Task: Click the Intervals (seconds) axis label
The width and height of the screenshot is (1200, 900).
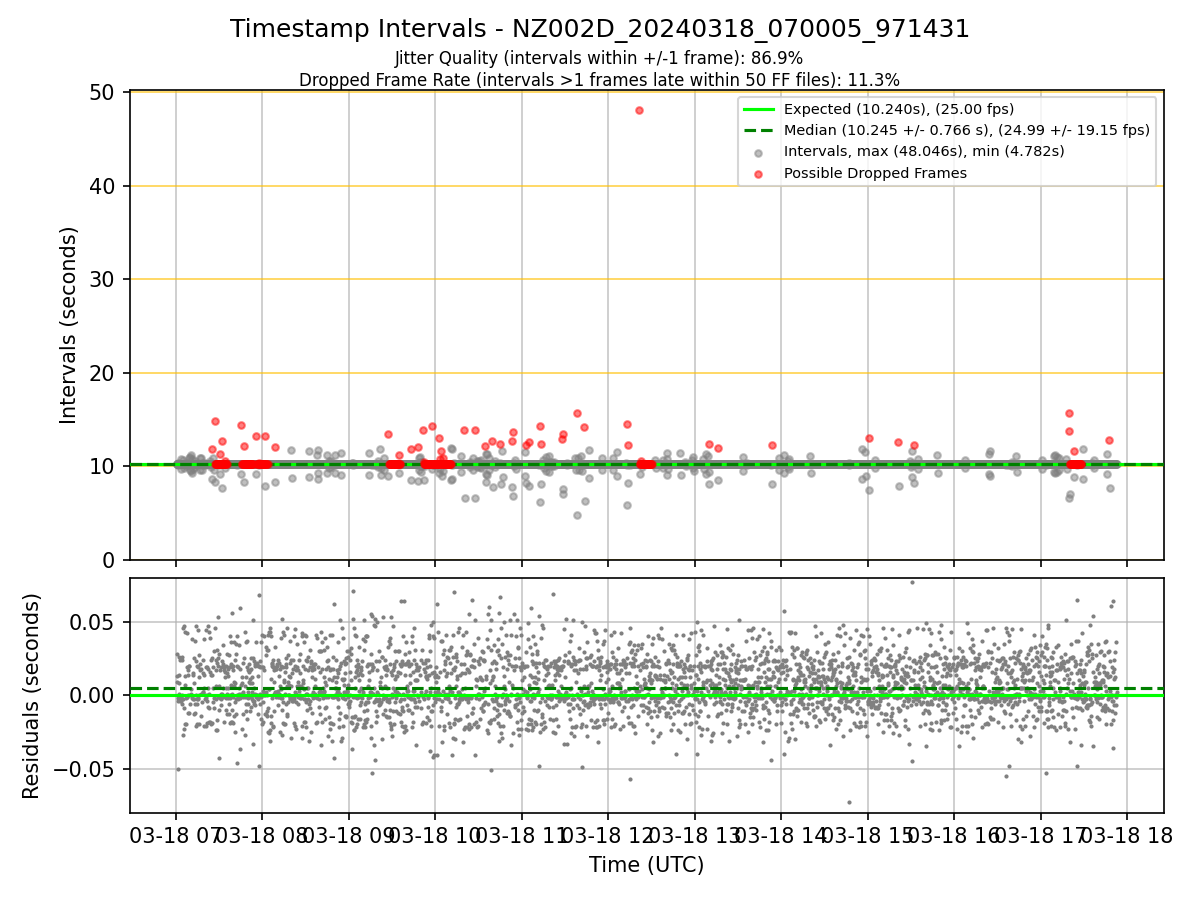Action: coord(68,325)
